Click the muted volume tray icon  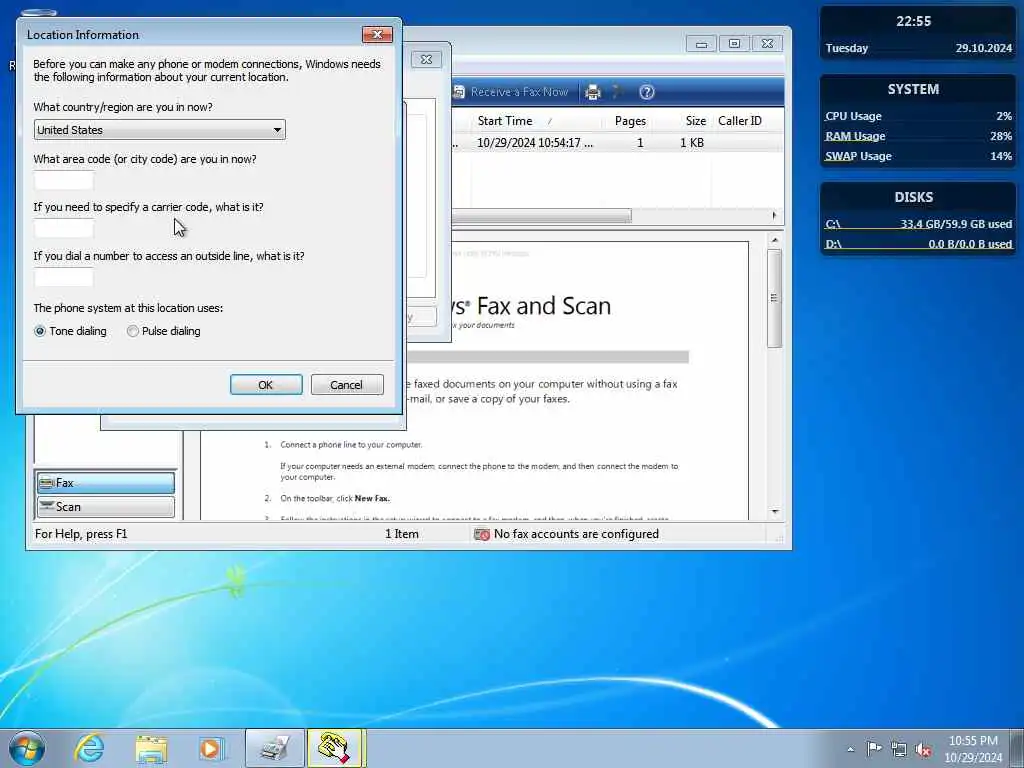[923, 749]
